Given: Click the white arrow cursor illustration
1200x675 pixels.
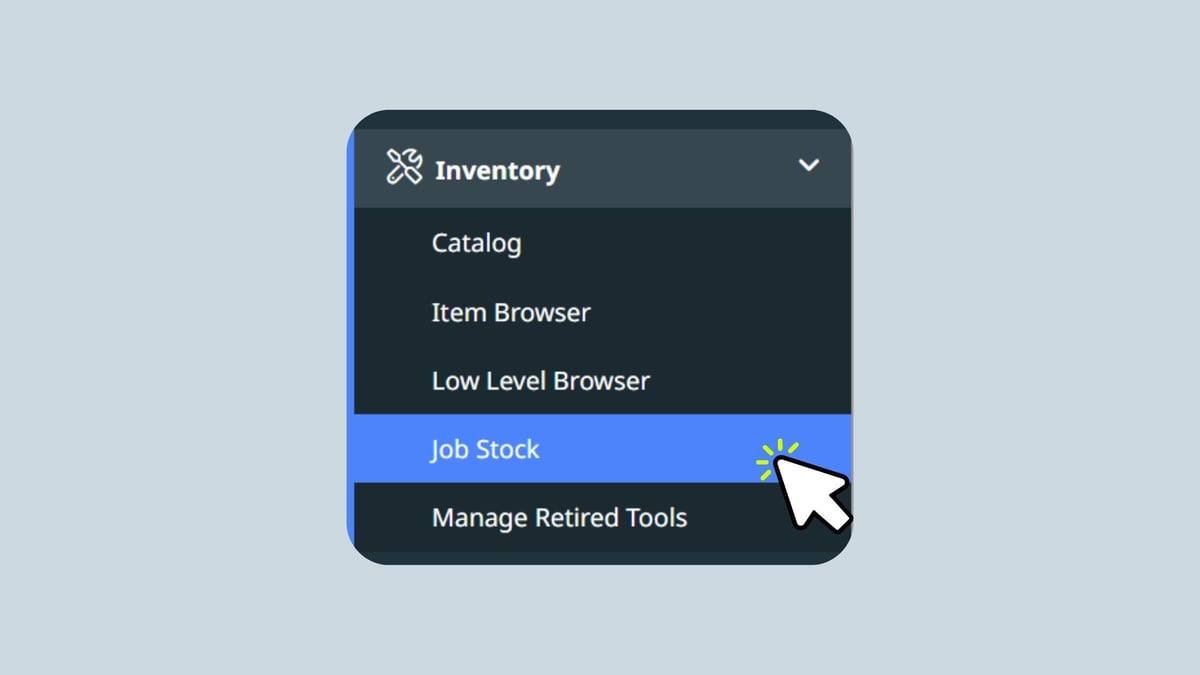Looking at the screenshot, I should pyautogui.click(x=810, y=493).
